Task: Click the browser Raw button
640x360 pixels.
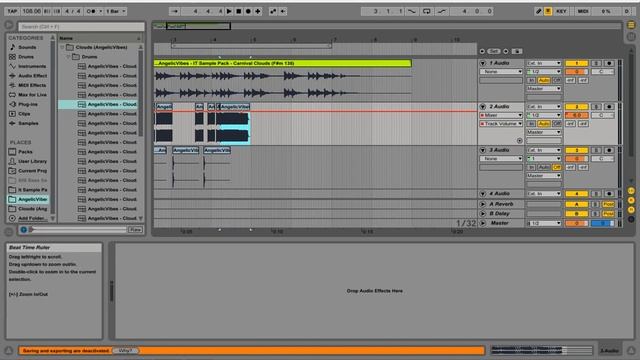Action: point(135,230)
